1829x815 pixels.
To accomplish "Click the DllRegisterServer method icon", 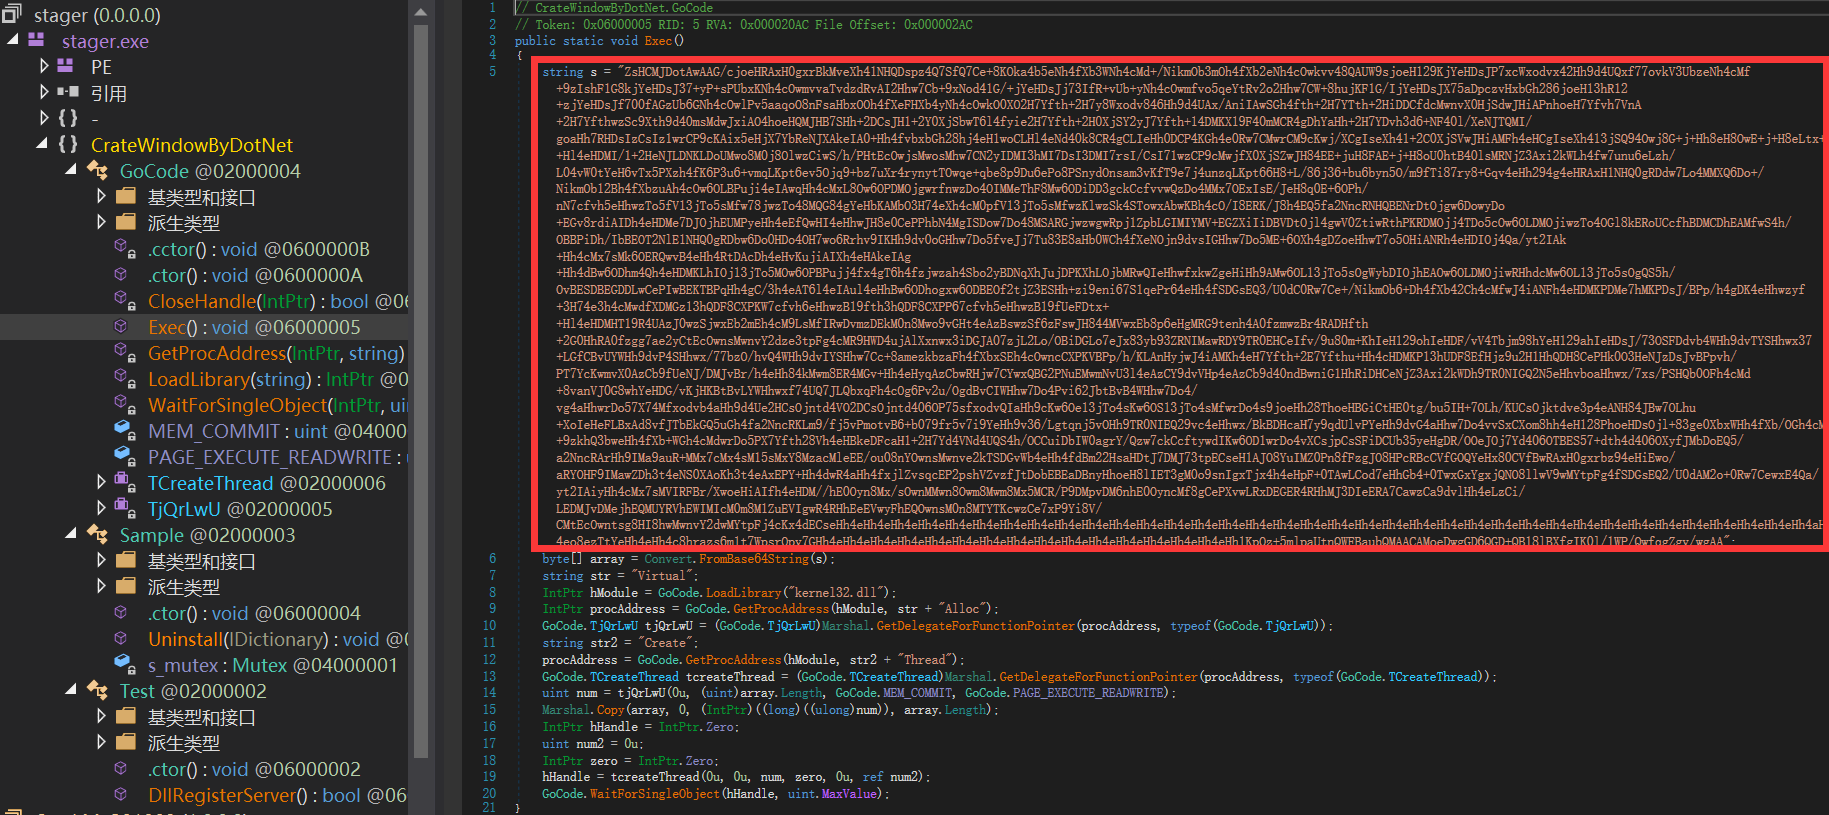I will click(x=122, y=794).
